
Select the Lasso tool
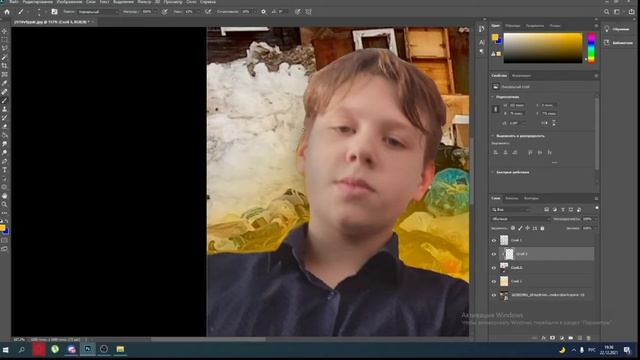coord(4,48)
